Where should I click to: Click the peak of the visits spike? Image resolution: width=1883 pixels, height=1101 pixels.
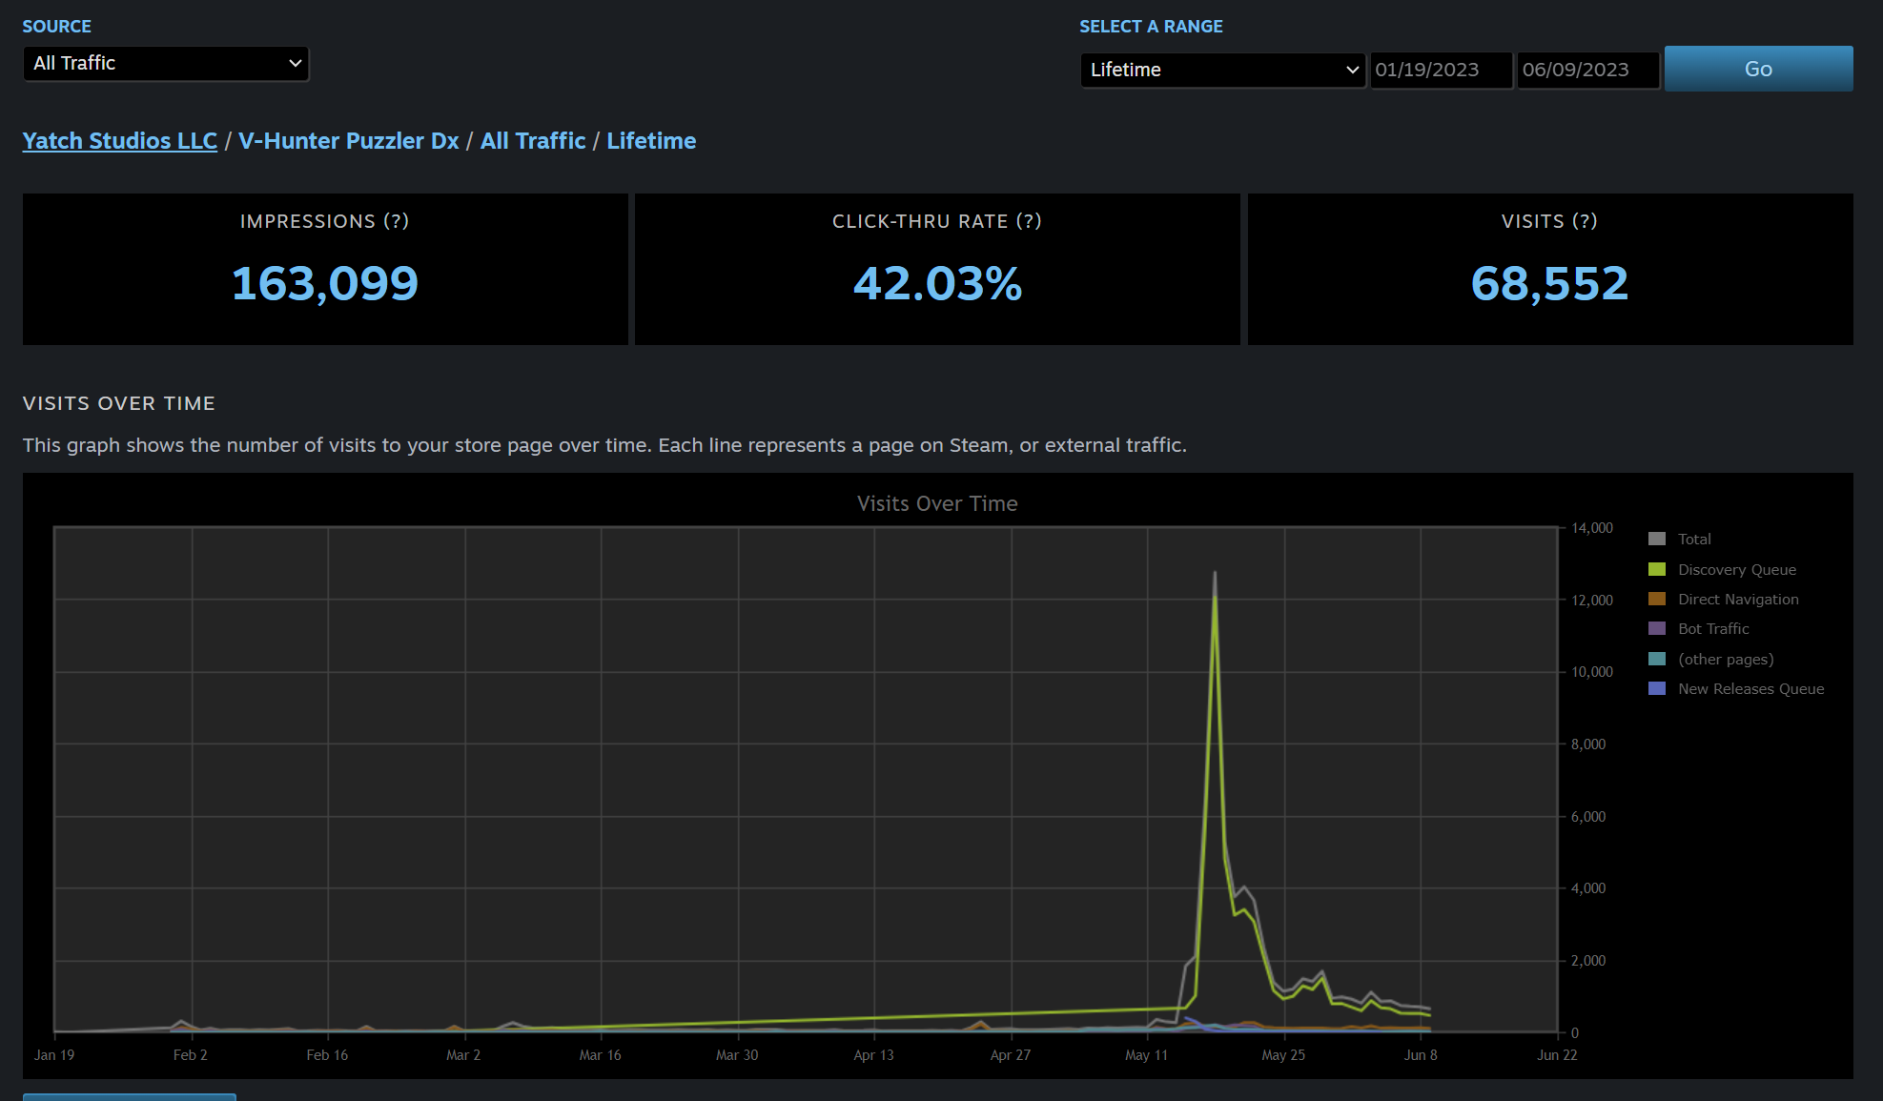click(x=1215, y=574)
